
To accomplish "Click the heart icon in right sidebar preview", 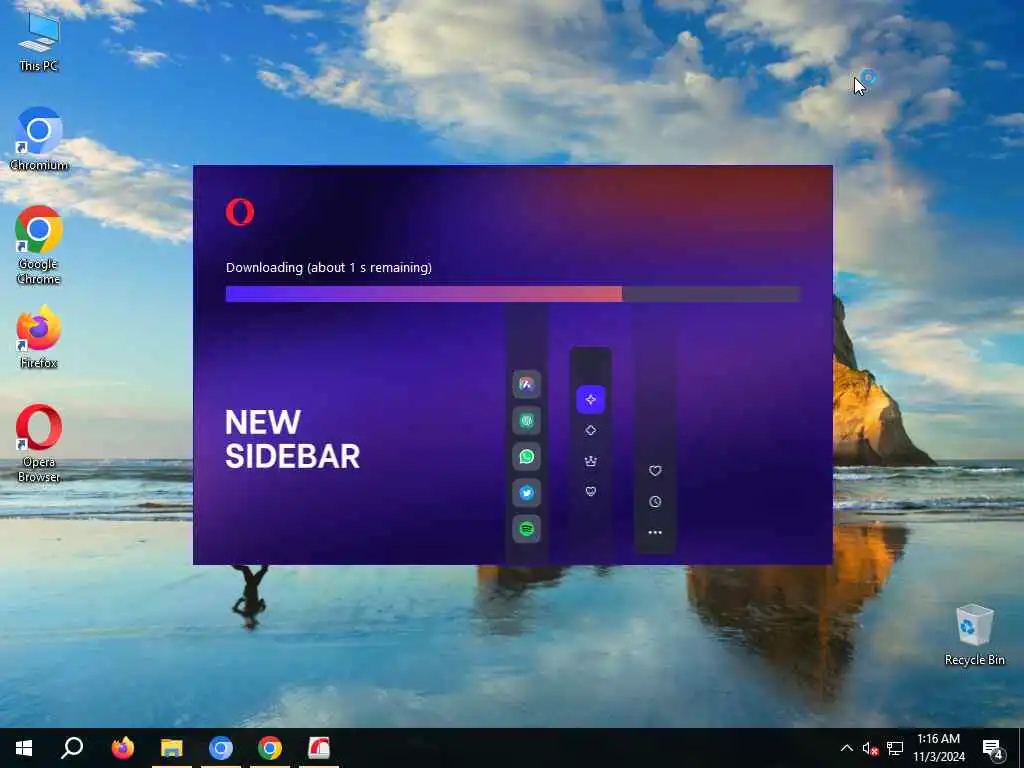I will pos(655,471).
